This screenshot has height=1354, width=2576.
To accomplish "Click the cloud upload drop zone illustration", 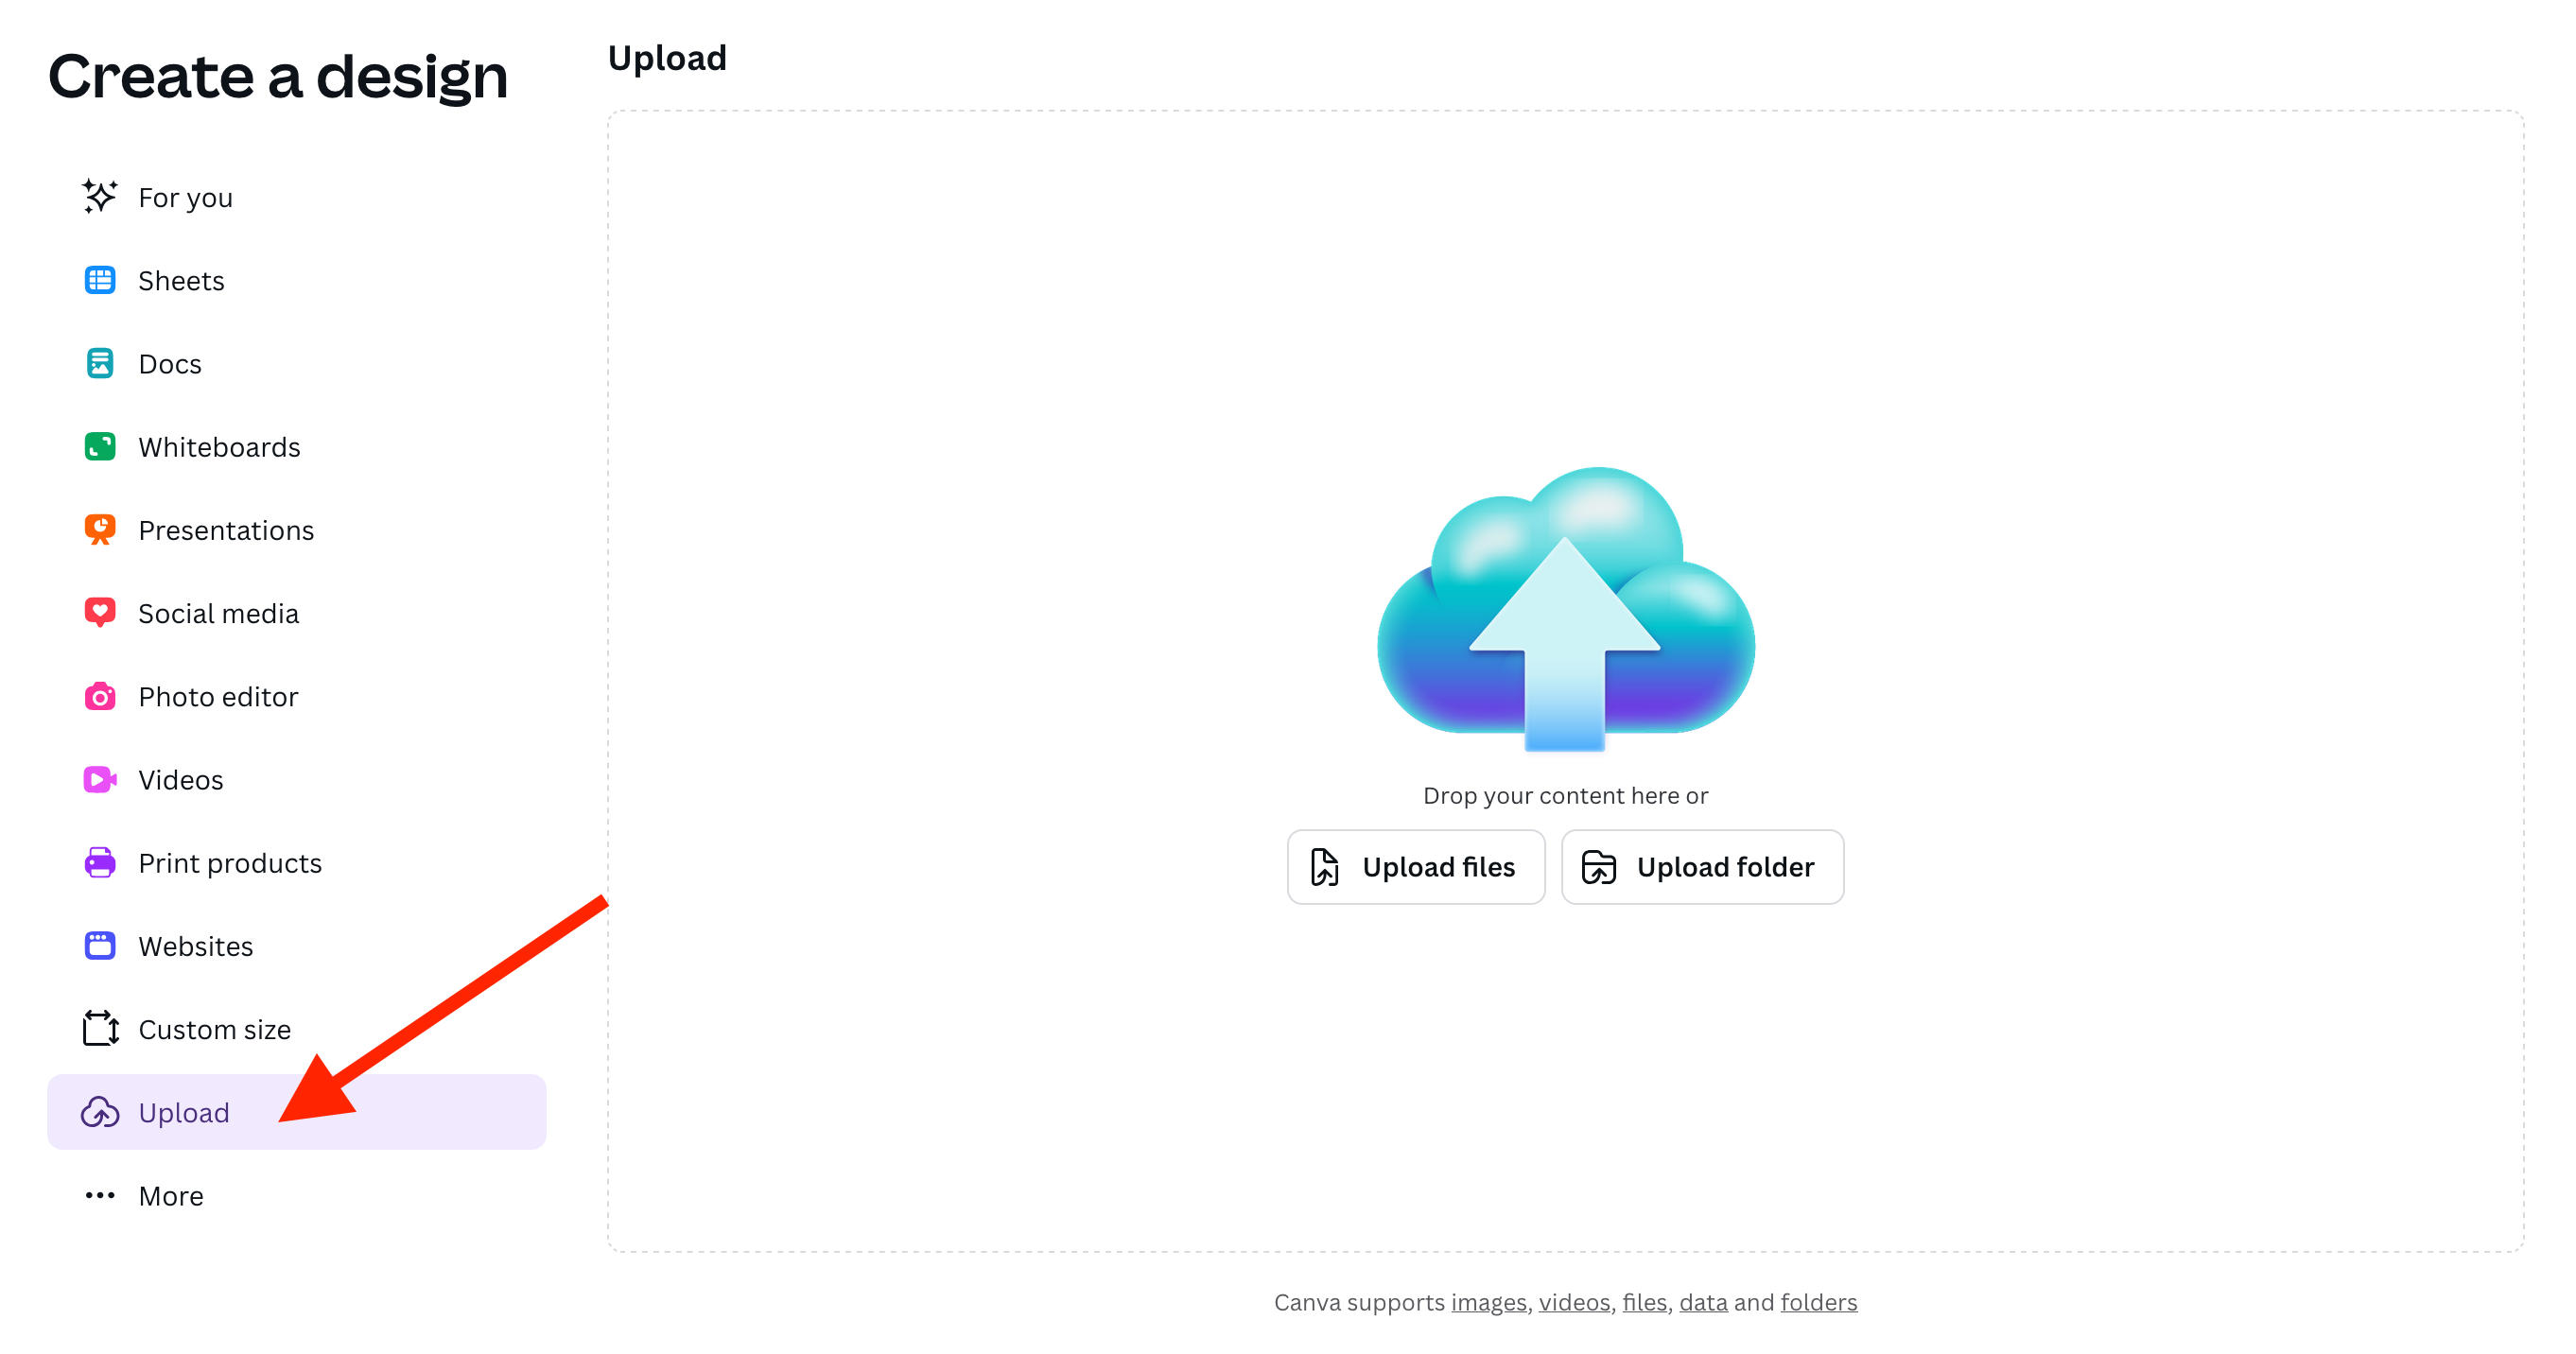I will (1565, 608).
